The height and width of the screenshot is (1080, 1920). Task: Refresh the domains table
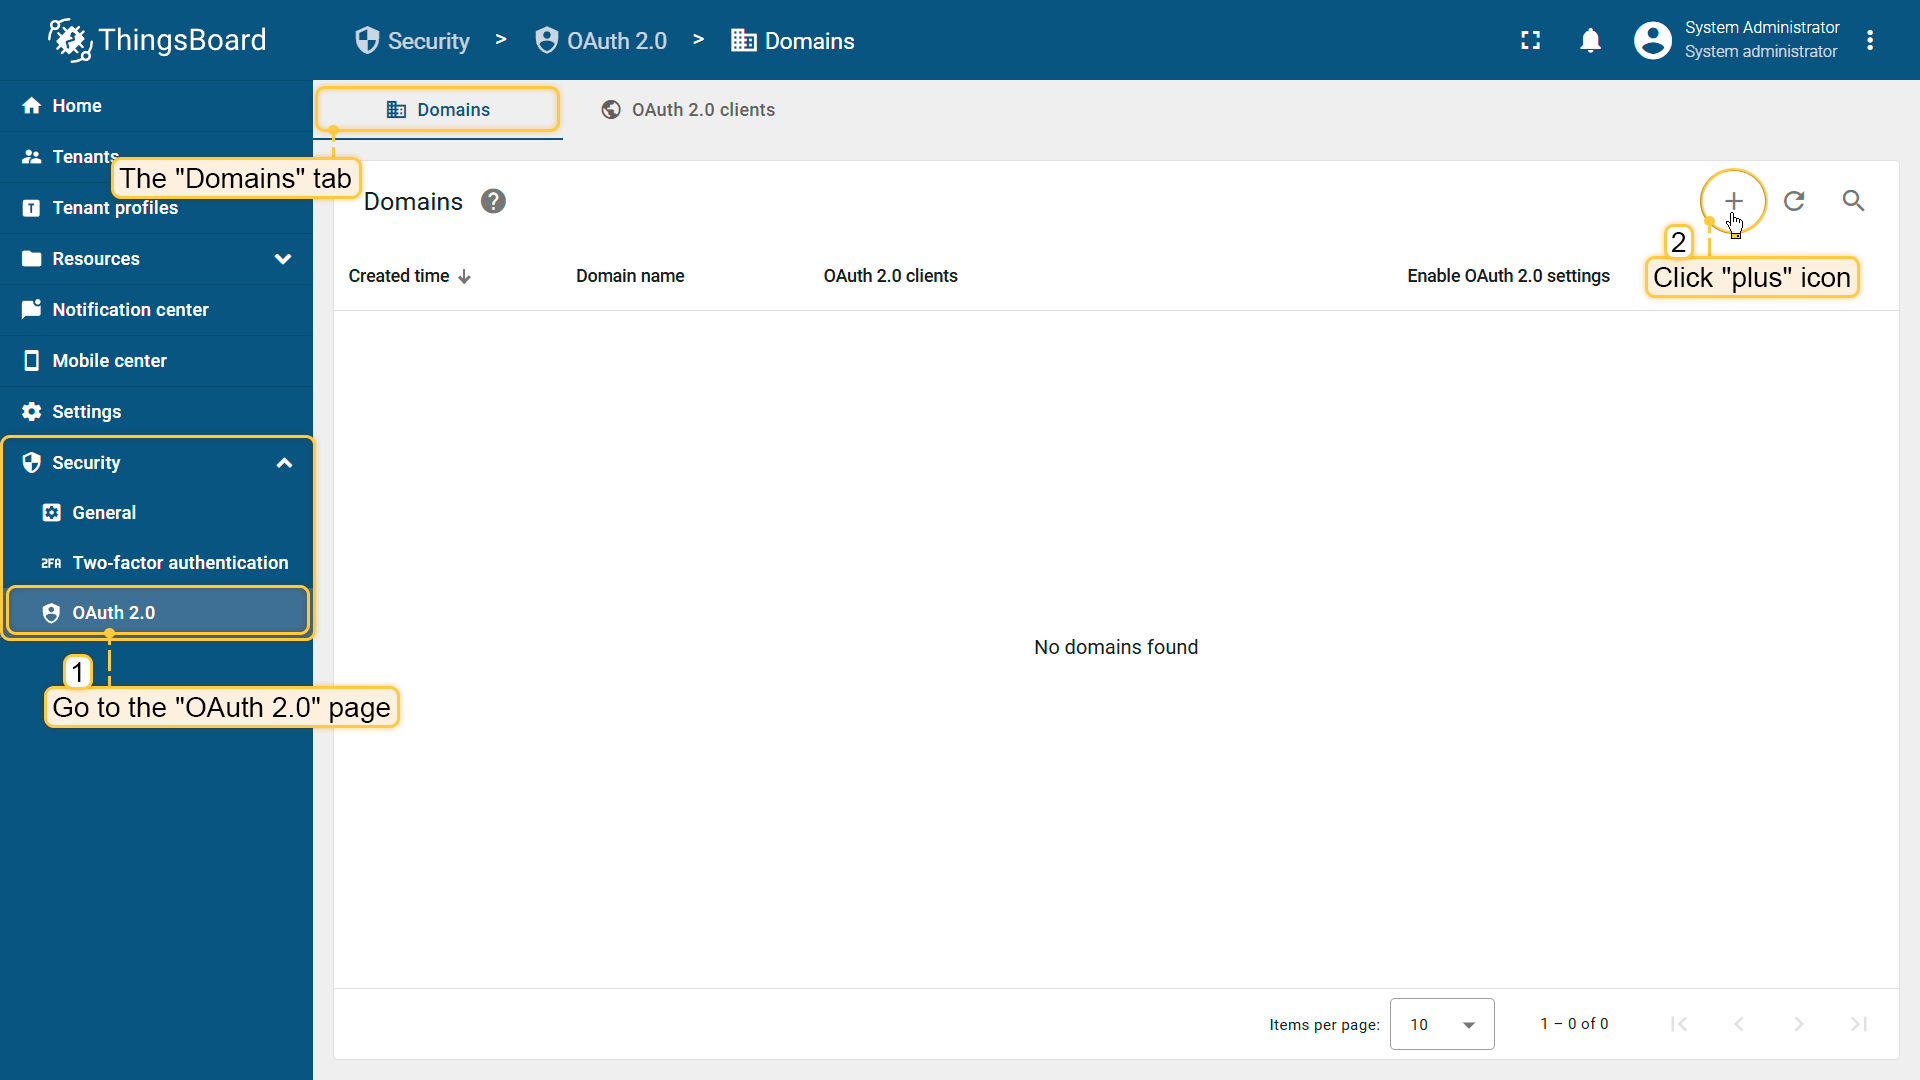pos(1794,201)
